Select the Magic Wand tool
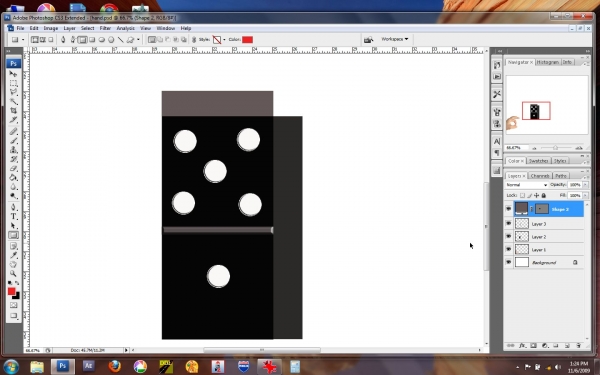 coord(13,101)
